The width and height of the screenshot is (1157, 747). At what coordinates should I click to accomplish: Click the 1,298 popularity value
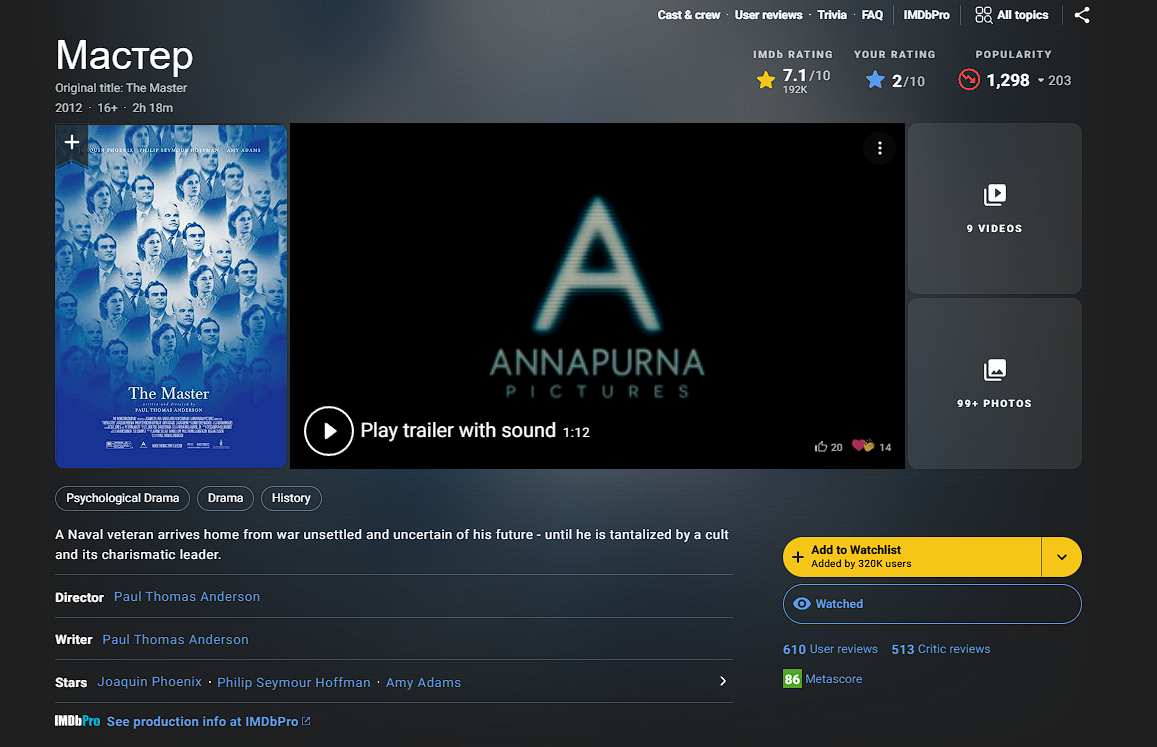1008,80
